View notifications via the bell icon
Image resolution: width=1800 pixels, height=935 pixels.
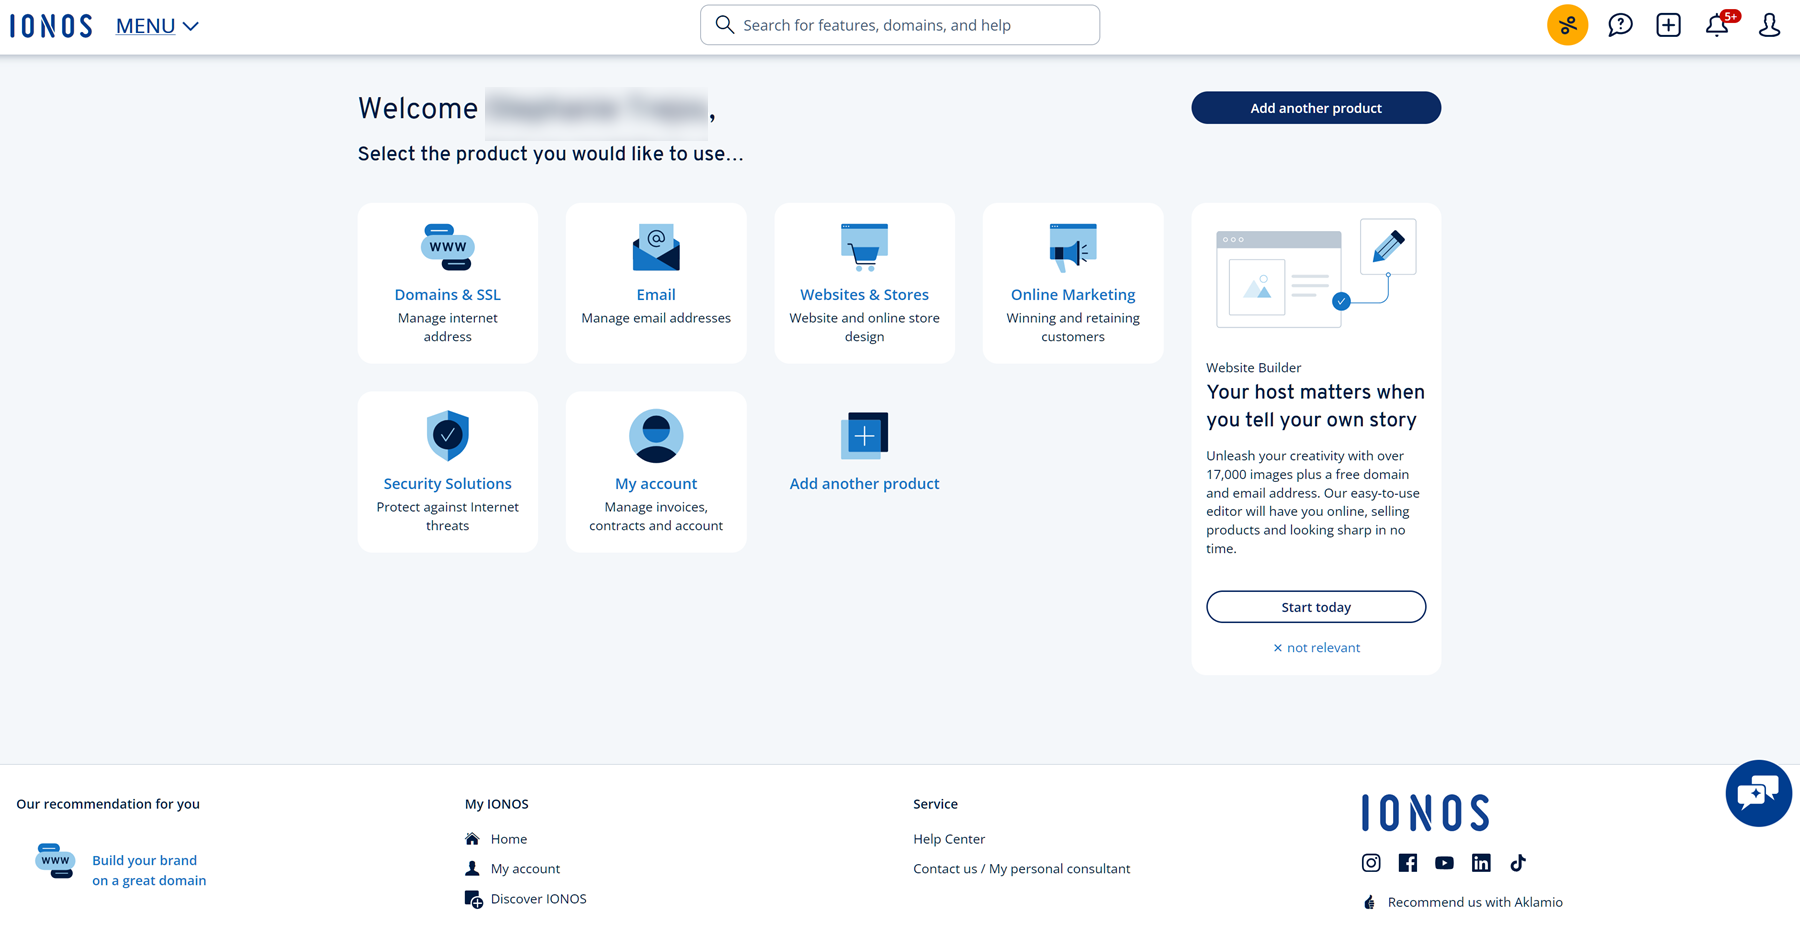pyautogui.click(x=1717, y=25)
